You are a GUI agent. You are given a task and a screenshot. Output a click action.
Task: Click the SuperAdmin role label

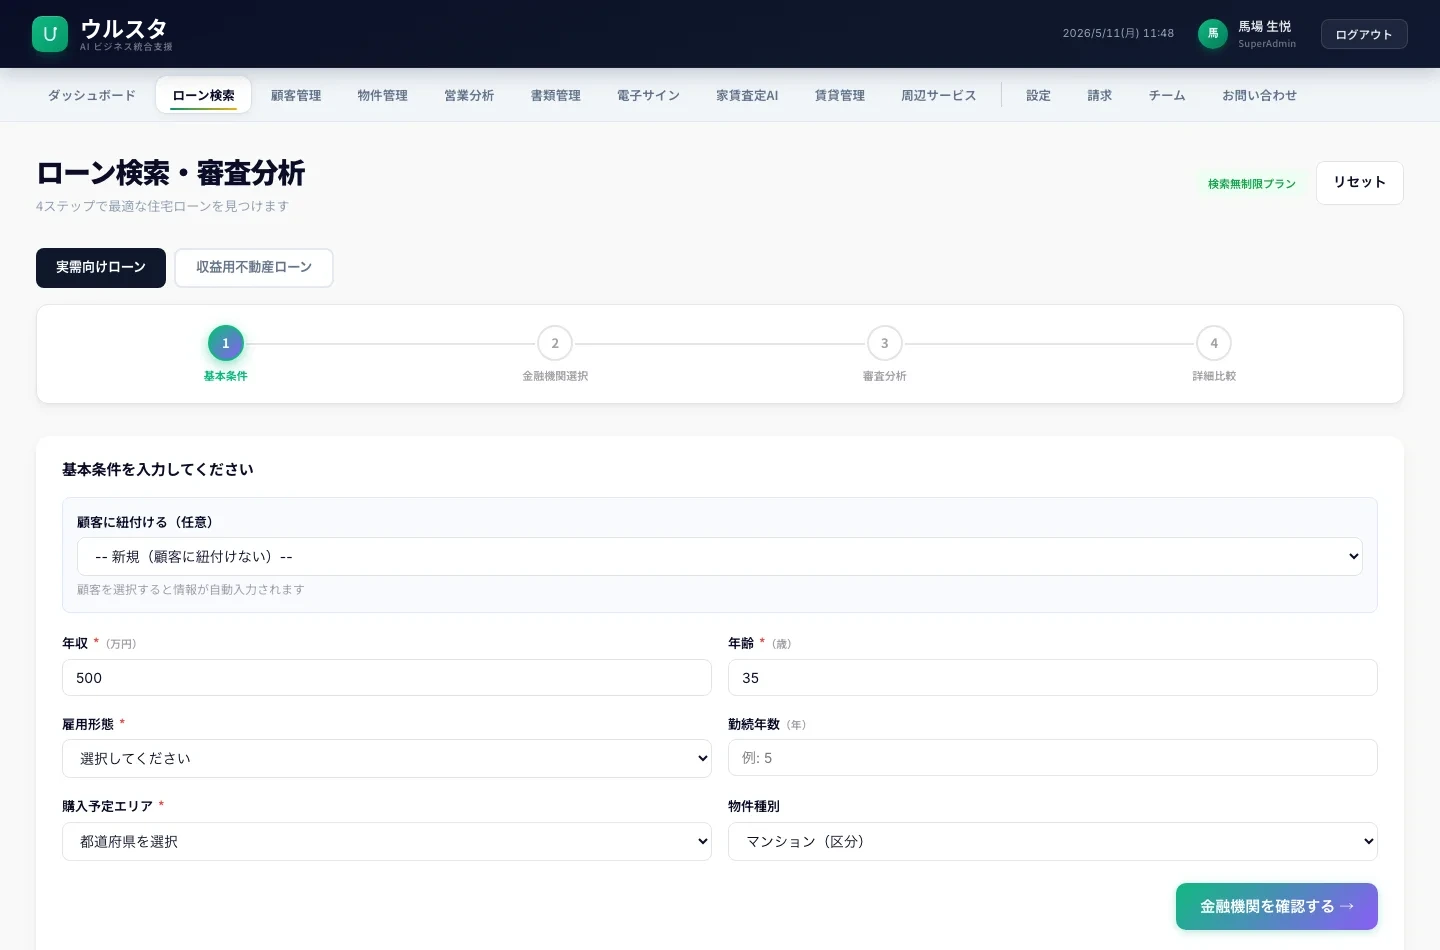(x=1267, y=44)
